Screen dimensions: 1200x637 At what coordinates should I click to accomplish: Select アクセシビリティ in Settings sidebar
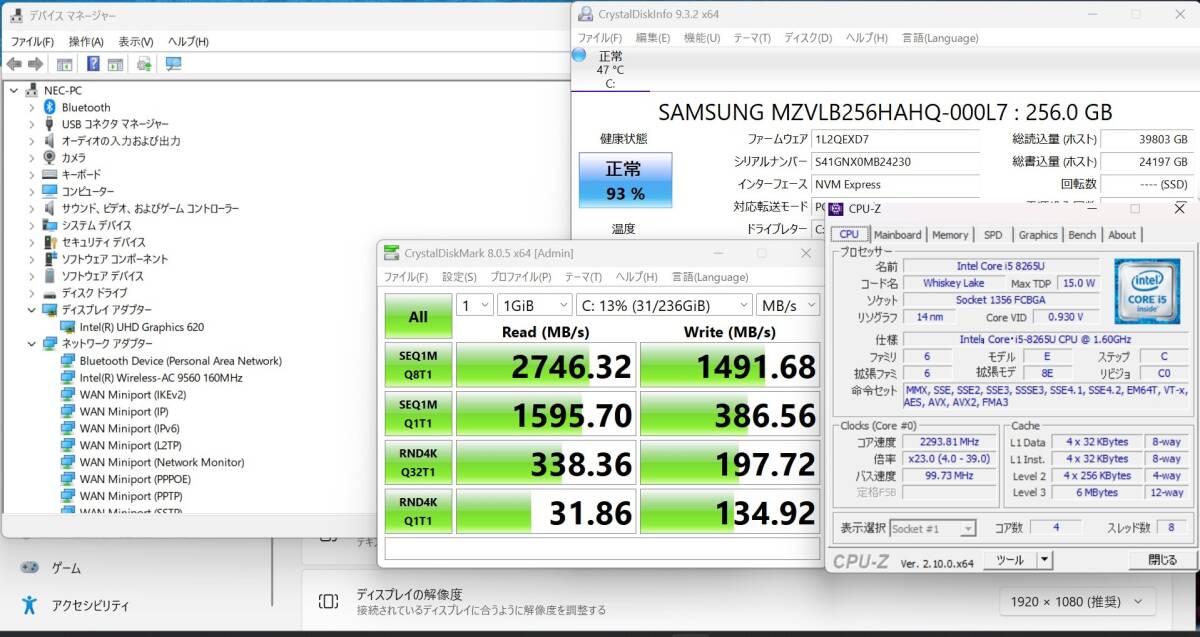[90, 605]
